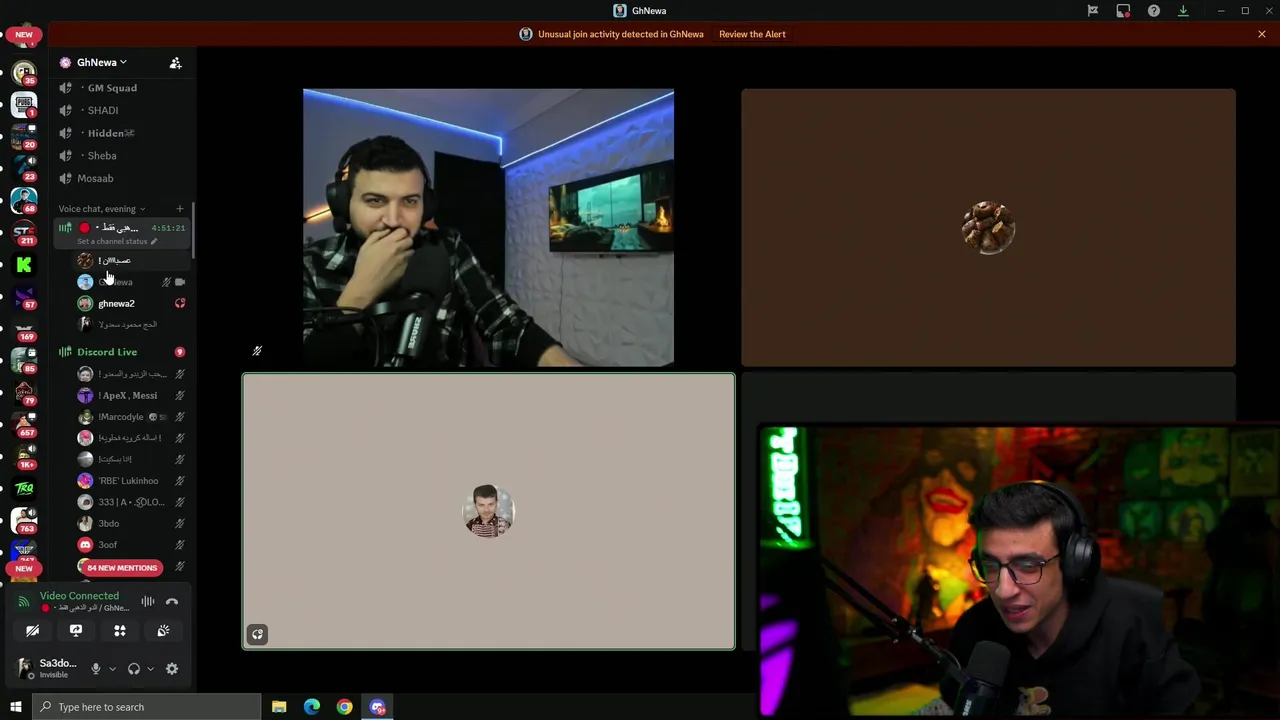Open User Settings gear icon
1280x720 pixels.
point(172,669)
